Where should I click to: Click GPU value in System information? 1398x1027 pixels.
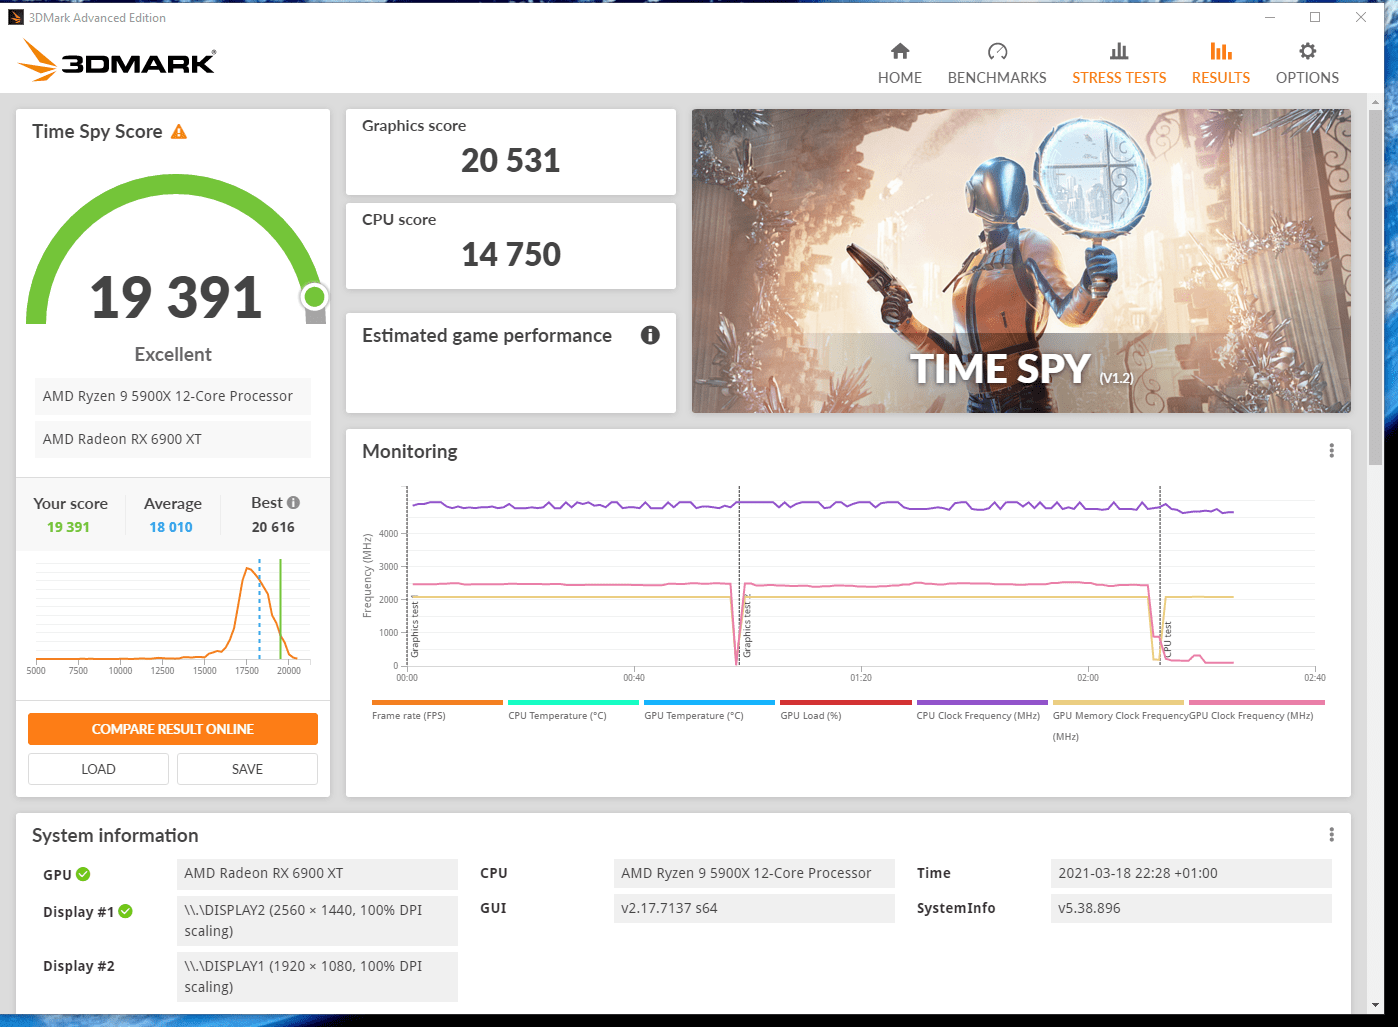click(317, 873)
